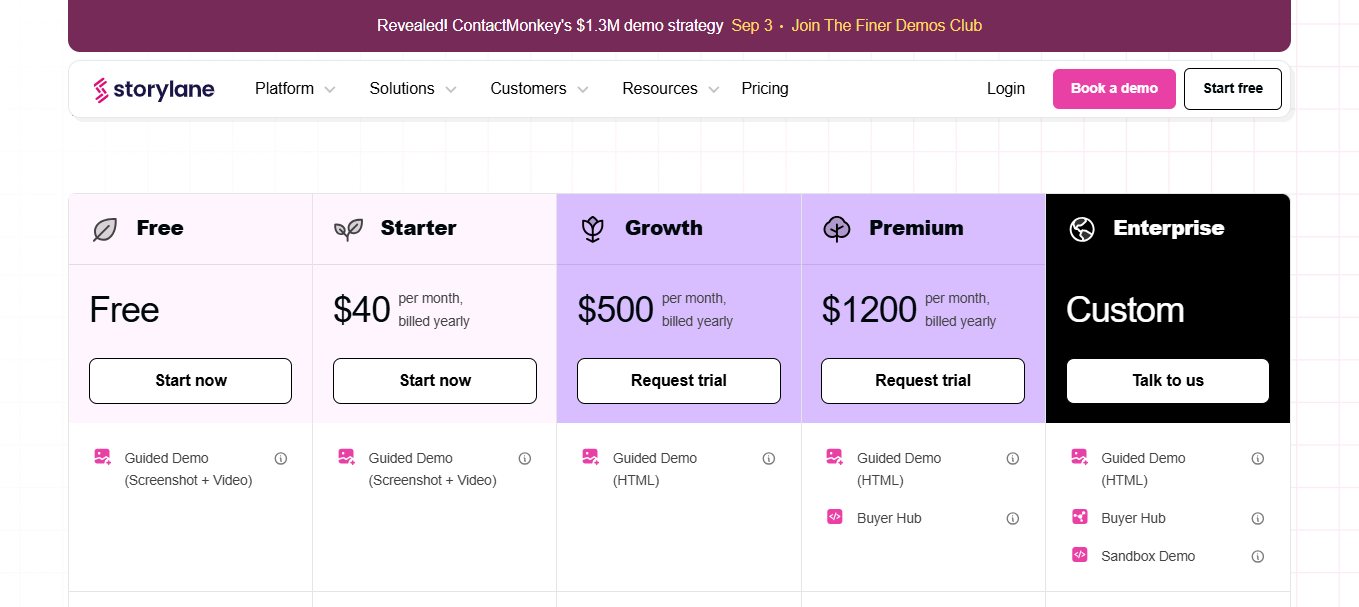Viewport: 1359px width, 607px height.
Task: Click the Growth plan flower icon
Action: click(x=593, y=229)
